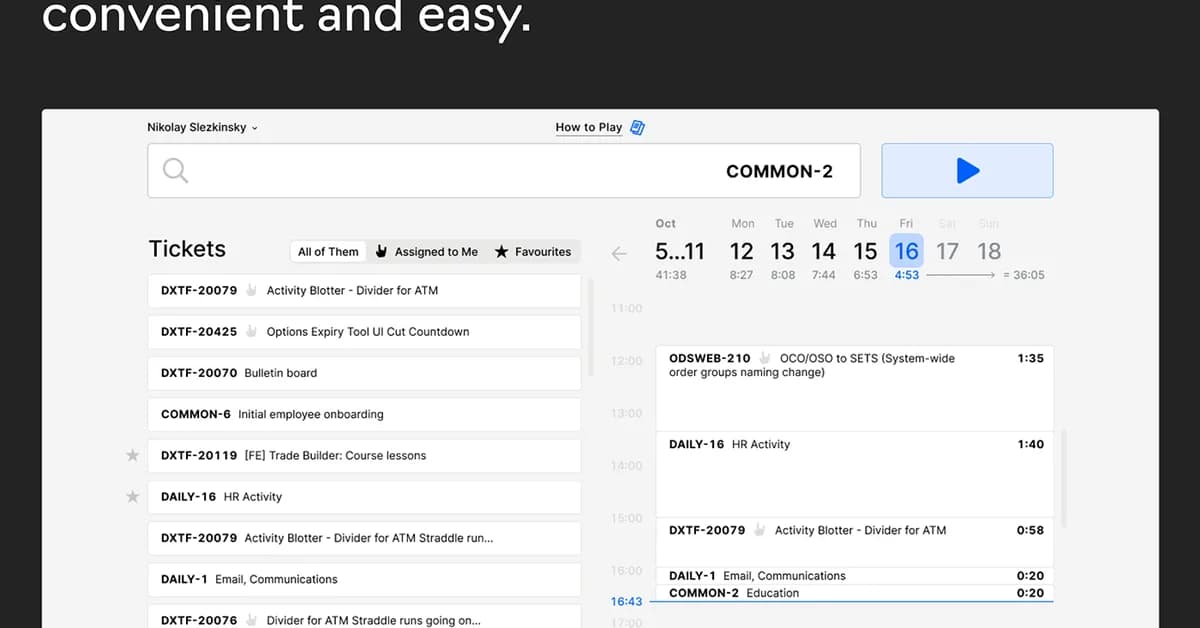
Task: Open the How to Play link
Action: (x=589, y=127)
